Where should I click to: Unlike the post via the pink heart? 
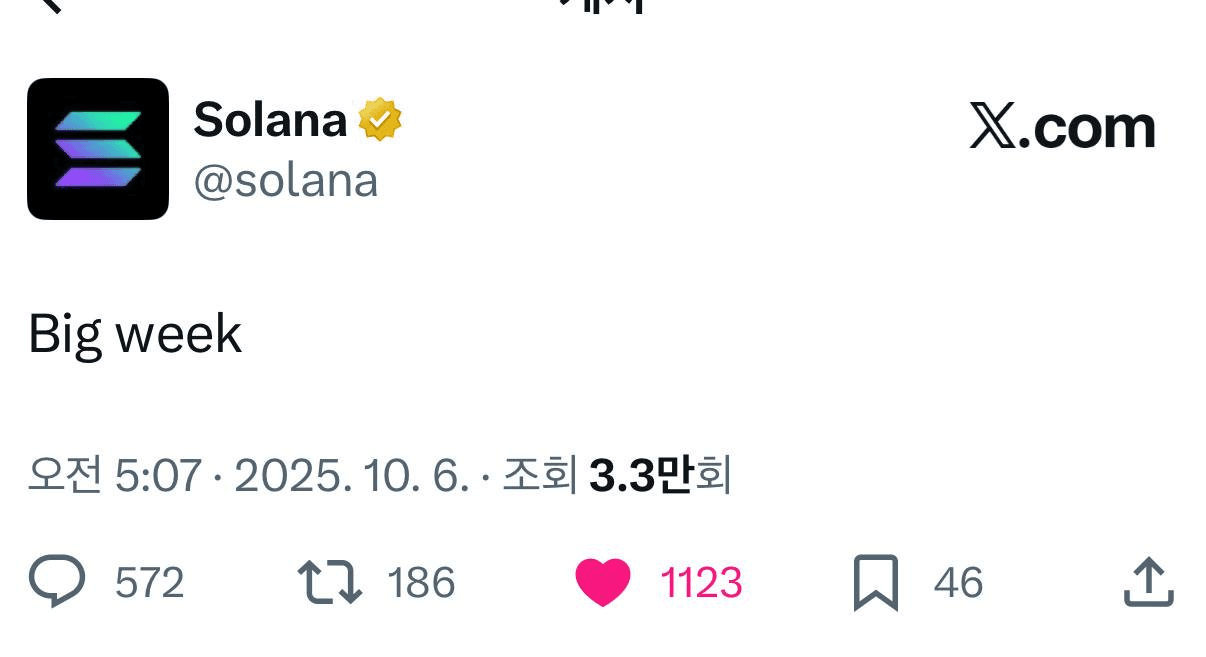(x=603, y=582)
